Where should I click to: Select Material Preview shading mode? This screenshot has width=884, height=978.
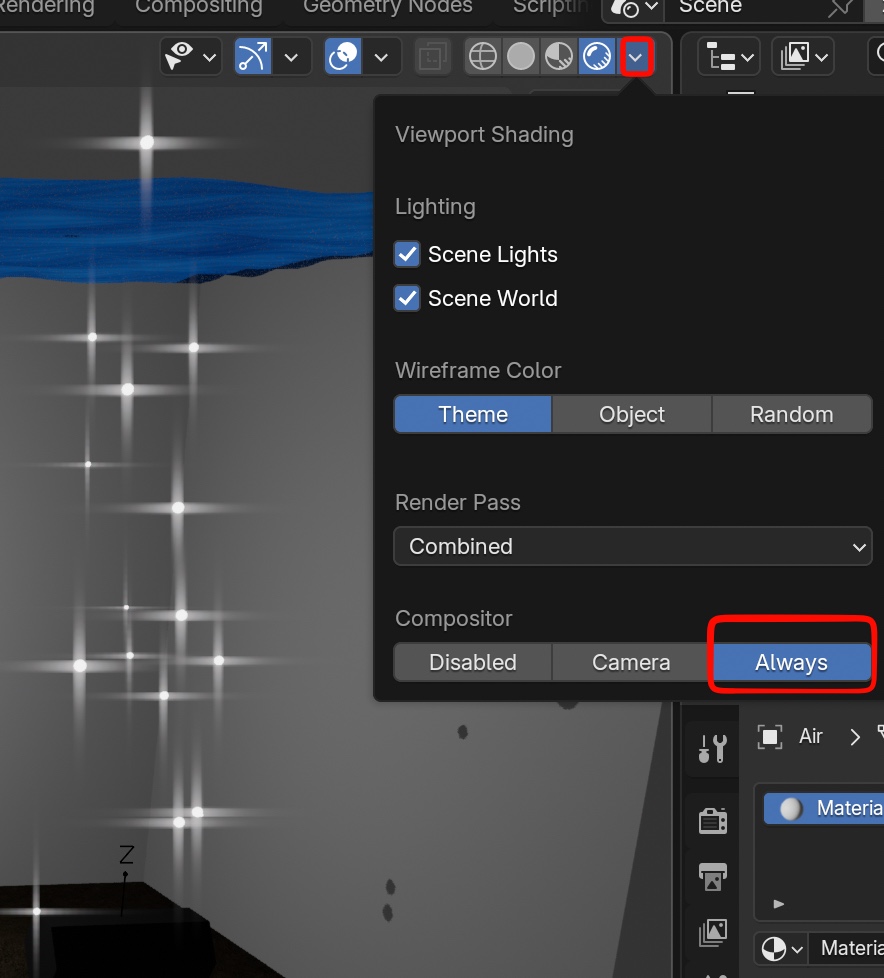coord(558,57)
